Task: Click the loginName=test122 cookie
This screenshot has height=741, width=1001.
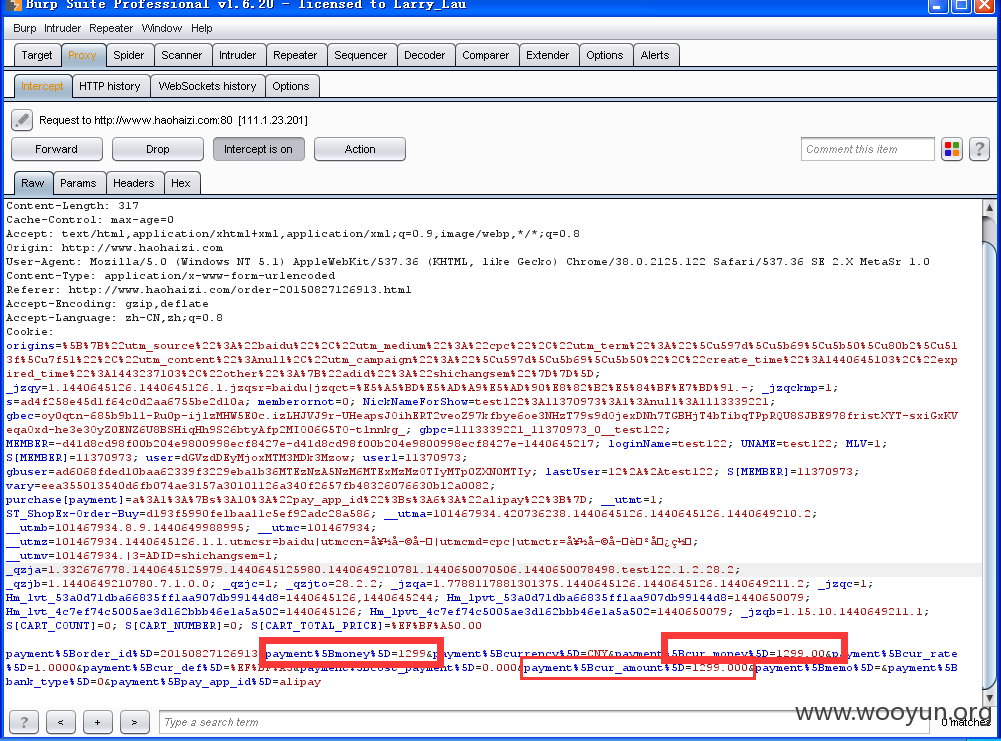Action: click(x=667, y=444)
